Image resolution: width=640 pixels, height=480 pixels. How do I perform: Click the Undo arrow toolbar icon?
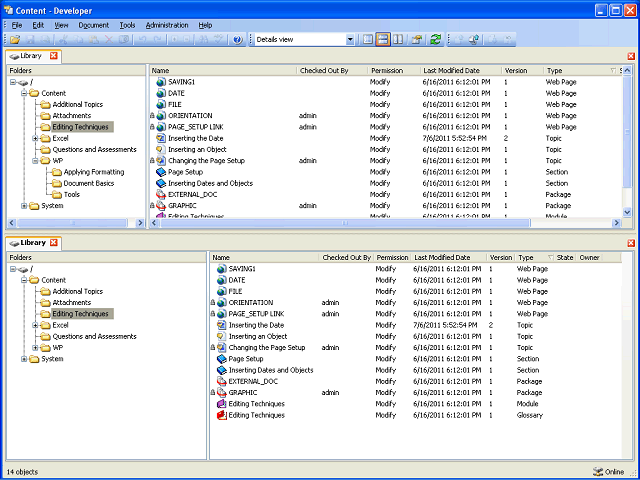[x=142, y=40]
